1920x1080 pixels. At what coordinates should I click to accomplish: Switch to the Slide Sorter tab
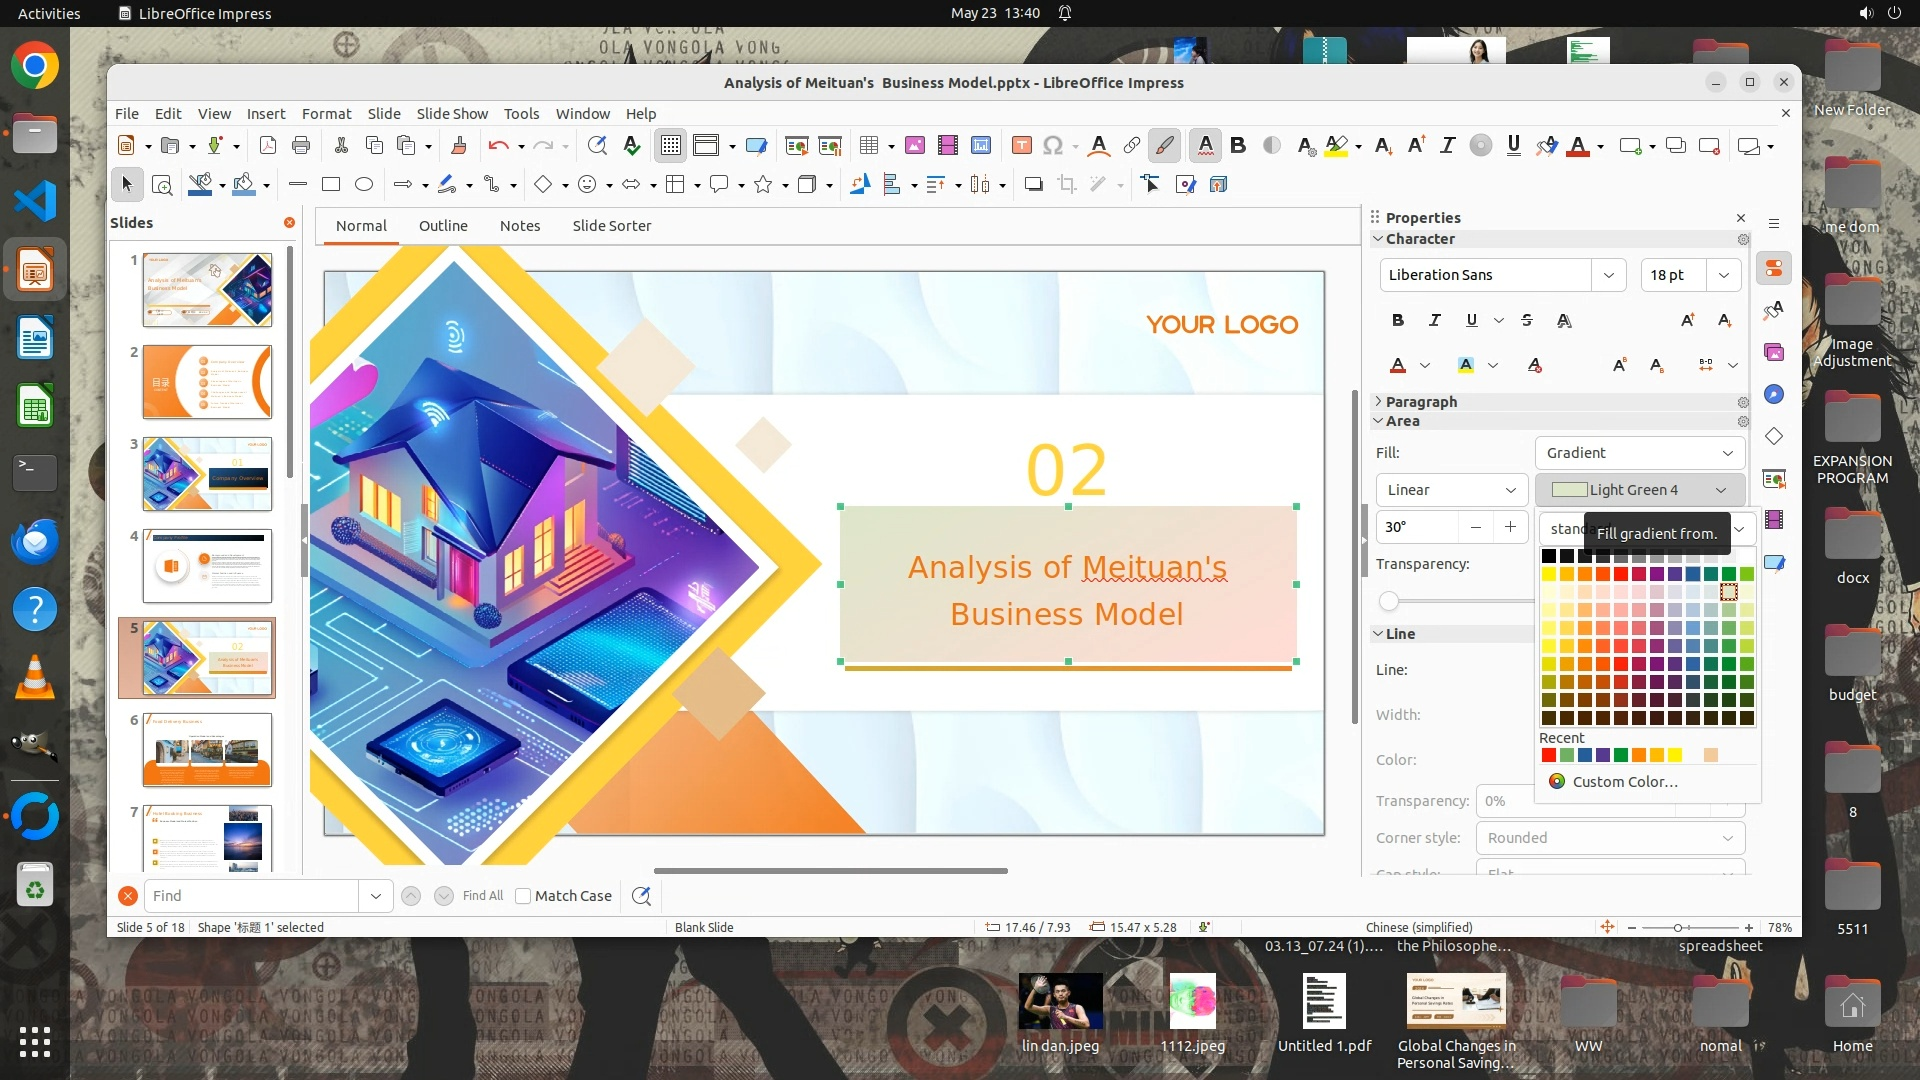(611, 226)
